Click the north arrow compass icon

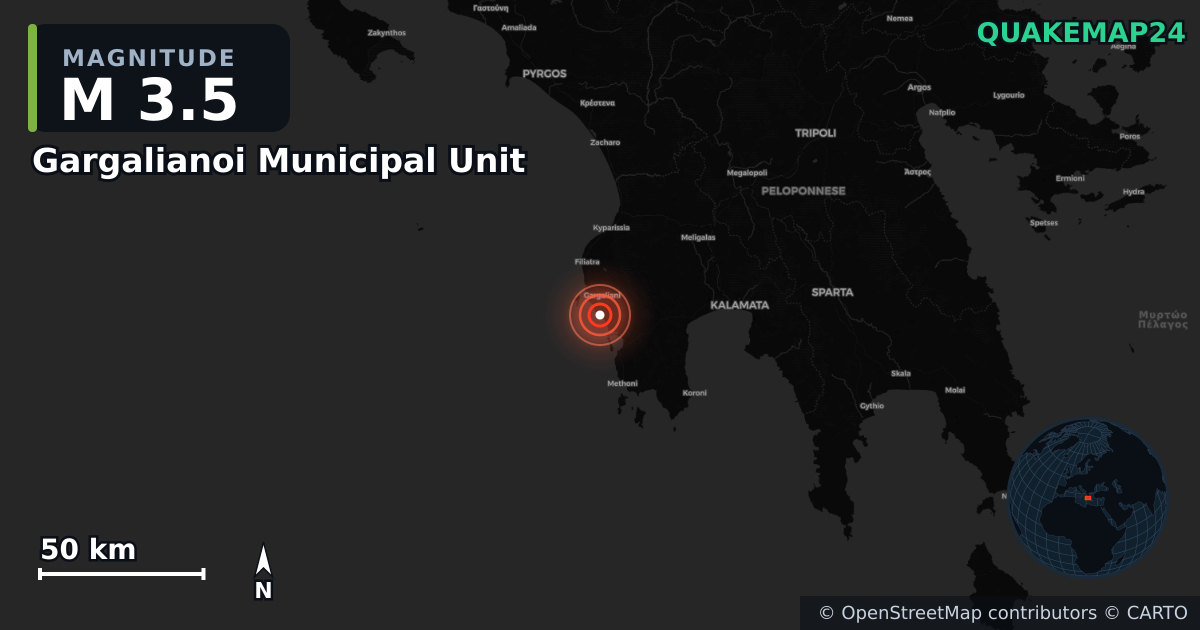point(263,573)
